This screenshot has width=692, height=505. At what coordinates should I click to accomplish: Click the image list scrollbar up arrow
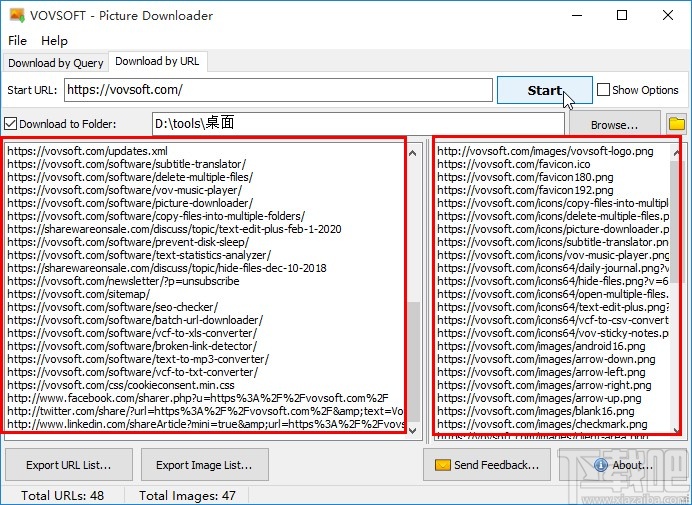point(676,153)
